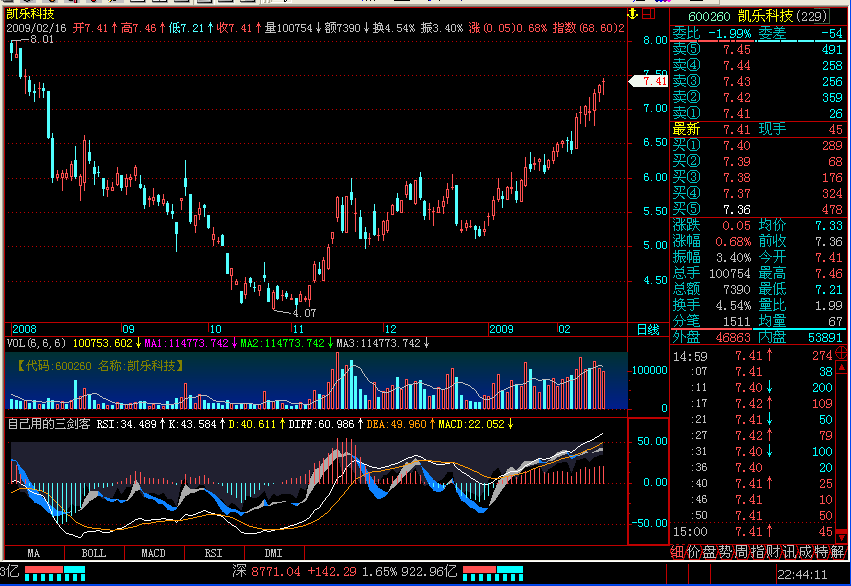
Task: Click the 14:59 trade row with volume 274
Action: click(x=753, y=356)
